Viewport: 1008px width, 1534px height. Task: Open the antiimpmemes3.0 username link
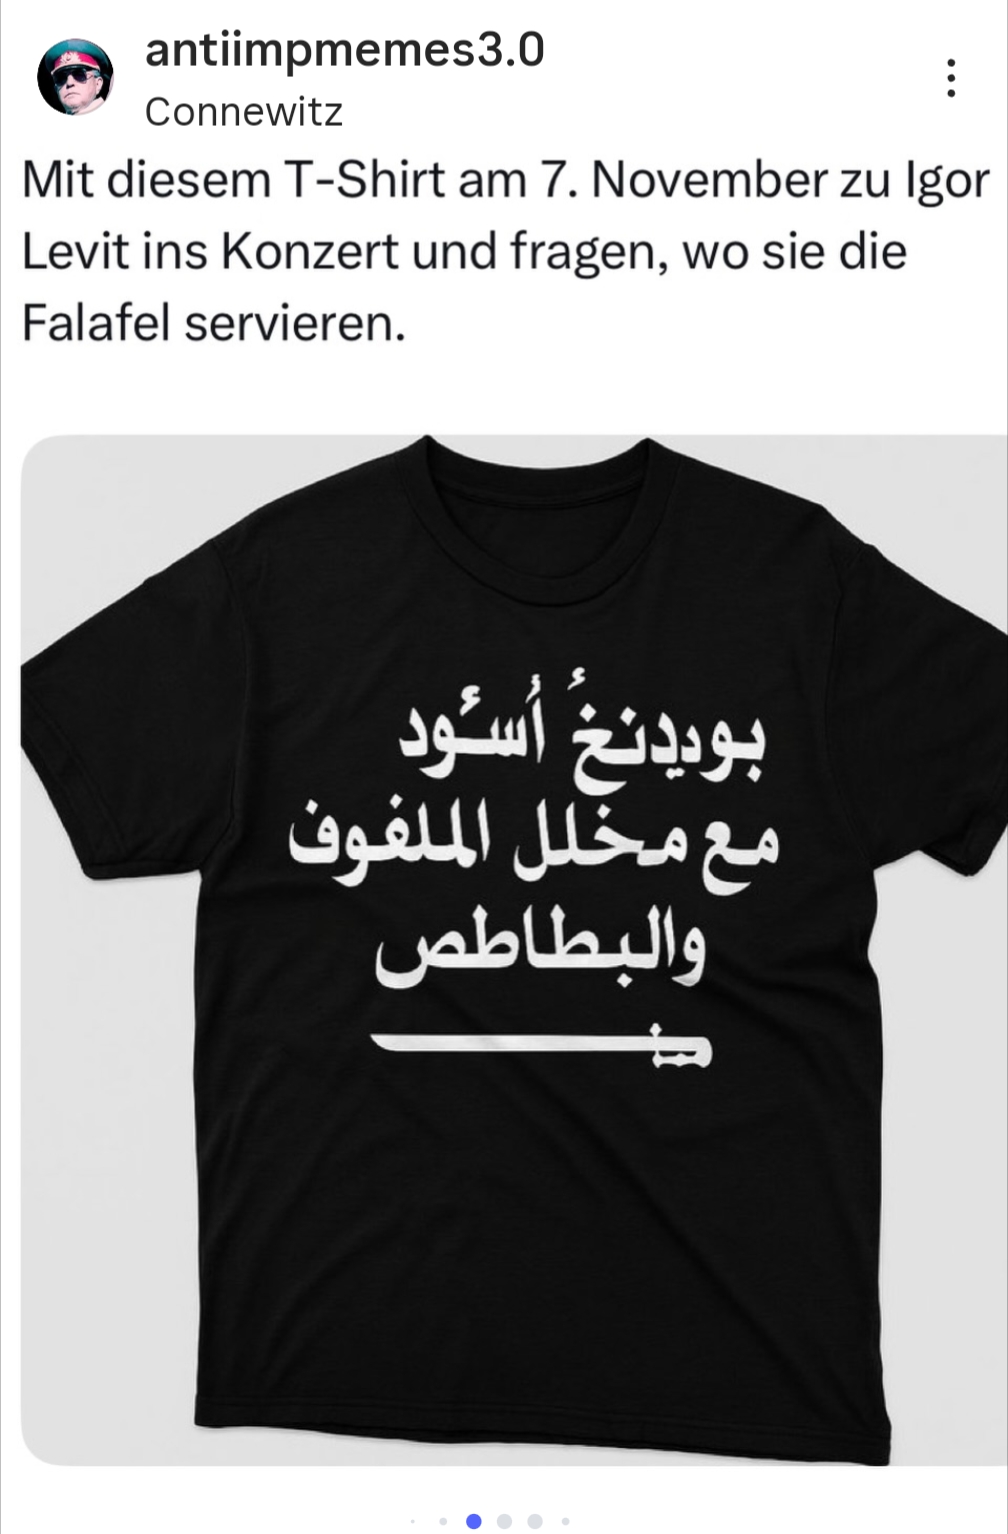345,50
